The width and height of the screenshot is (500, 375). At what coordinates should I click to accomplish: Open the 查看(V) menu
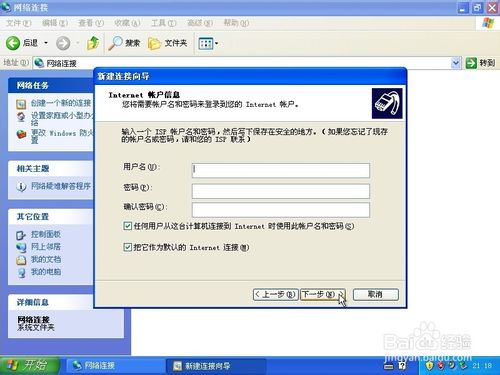click(91, 23)
